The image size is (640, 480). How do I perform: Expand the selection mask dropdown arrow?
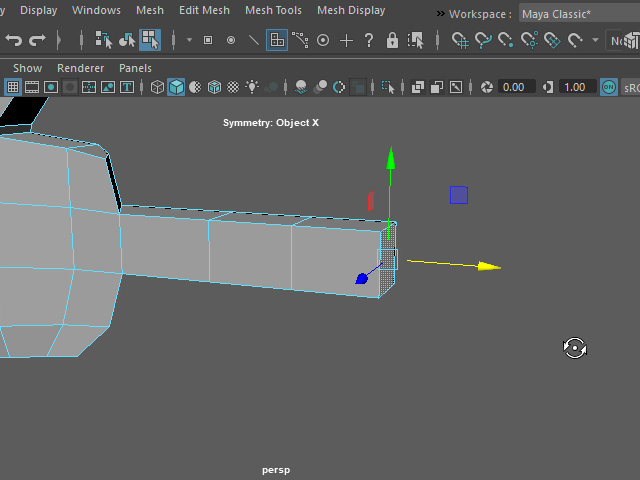point(190,40)
